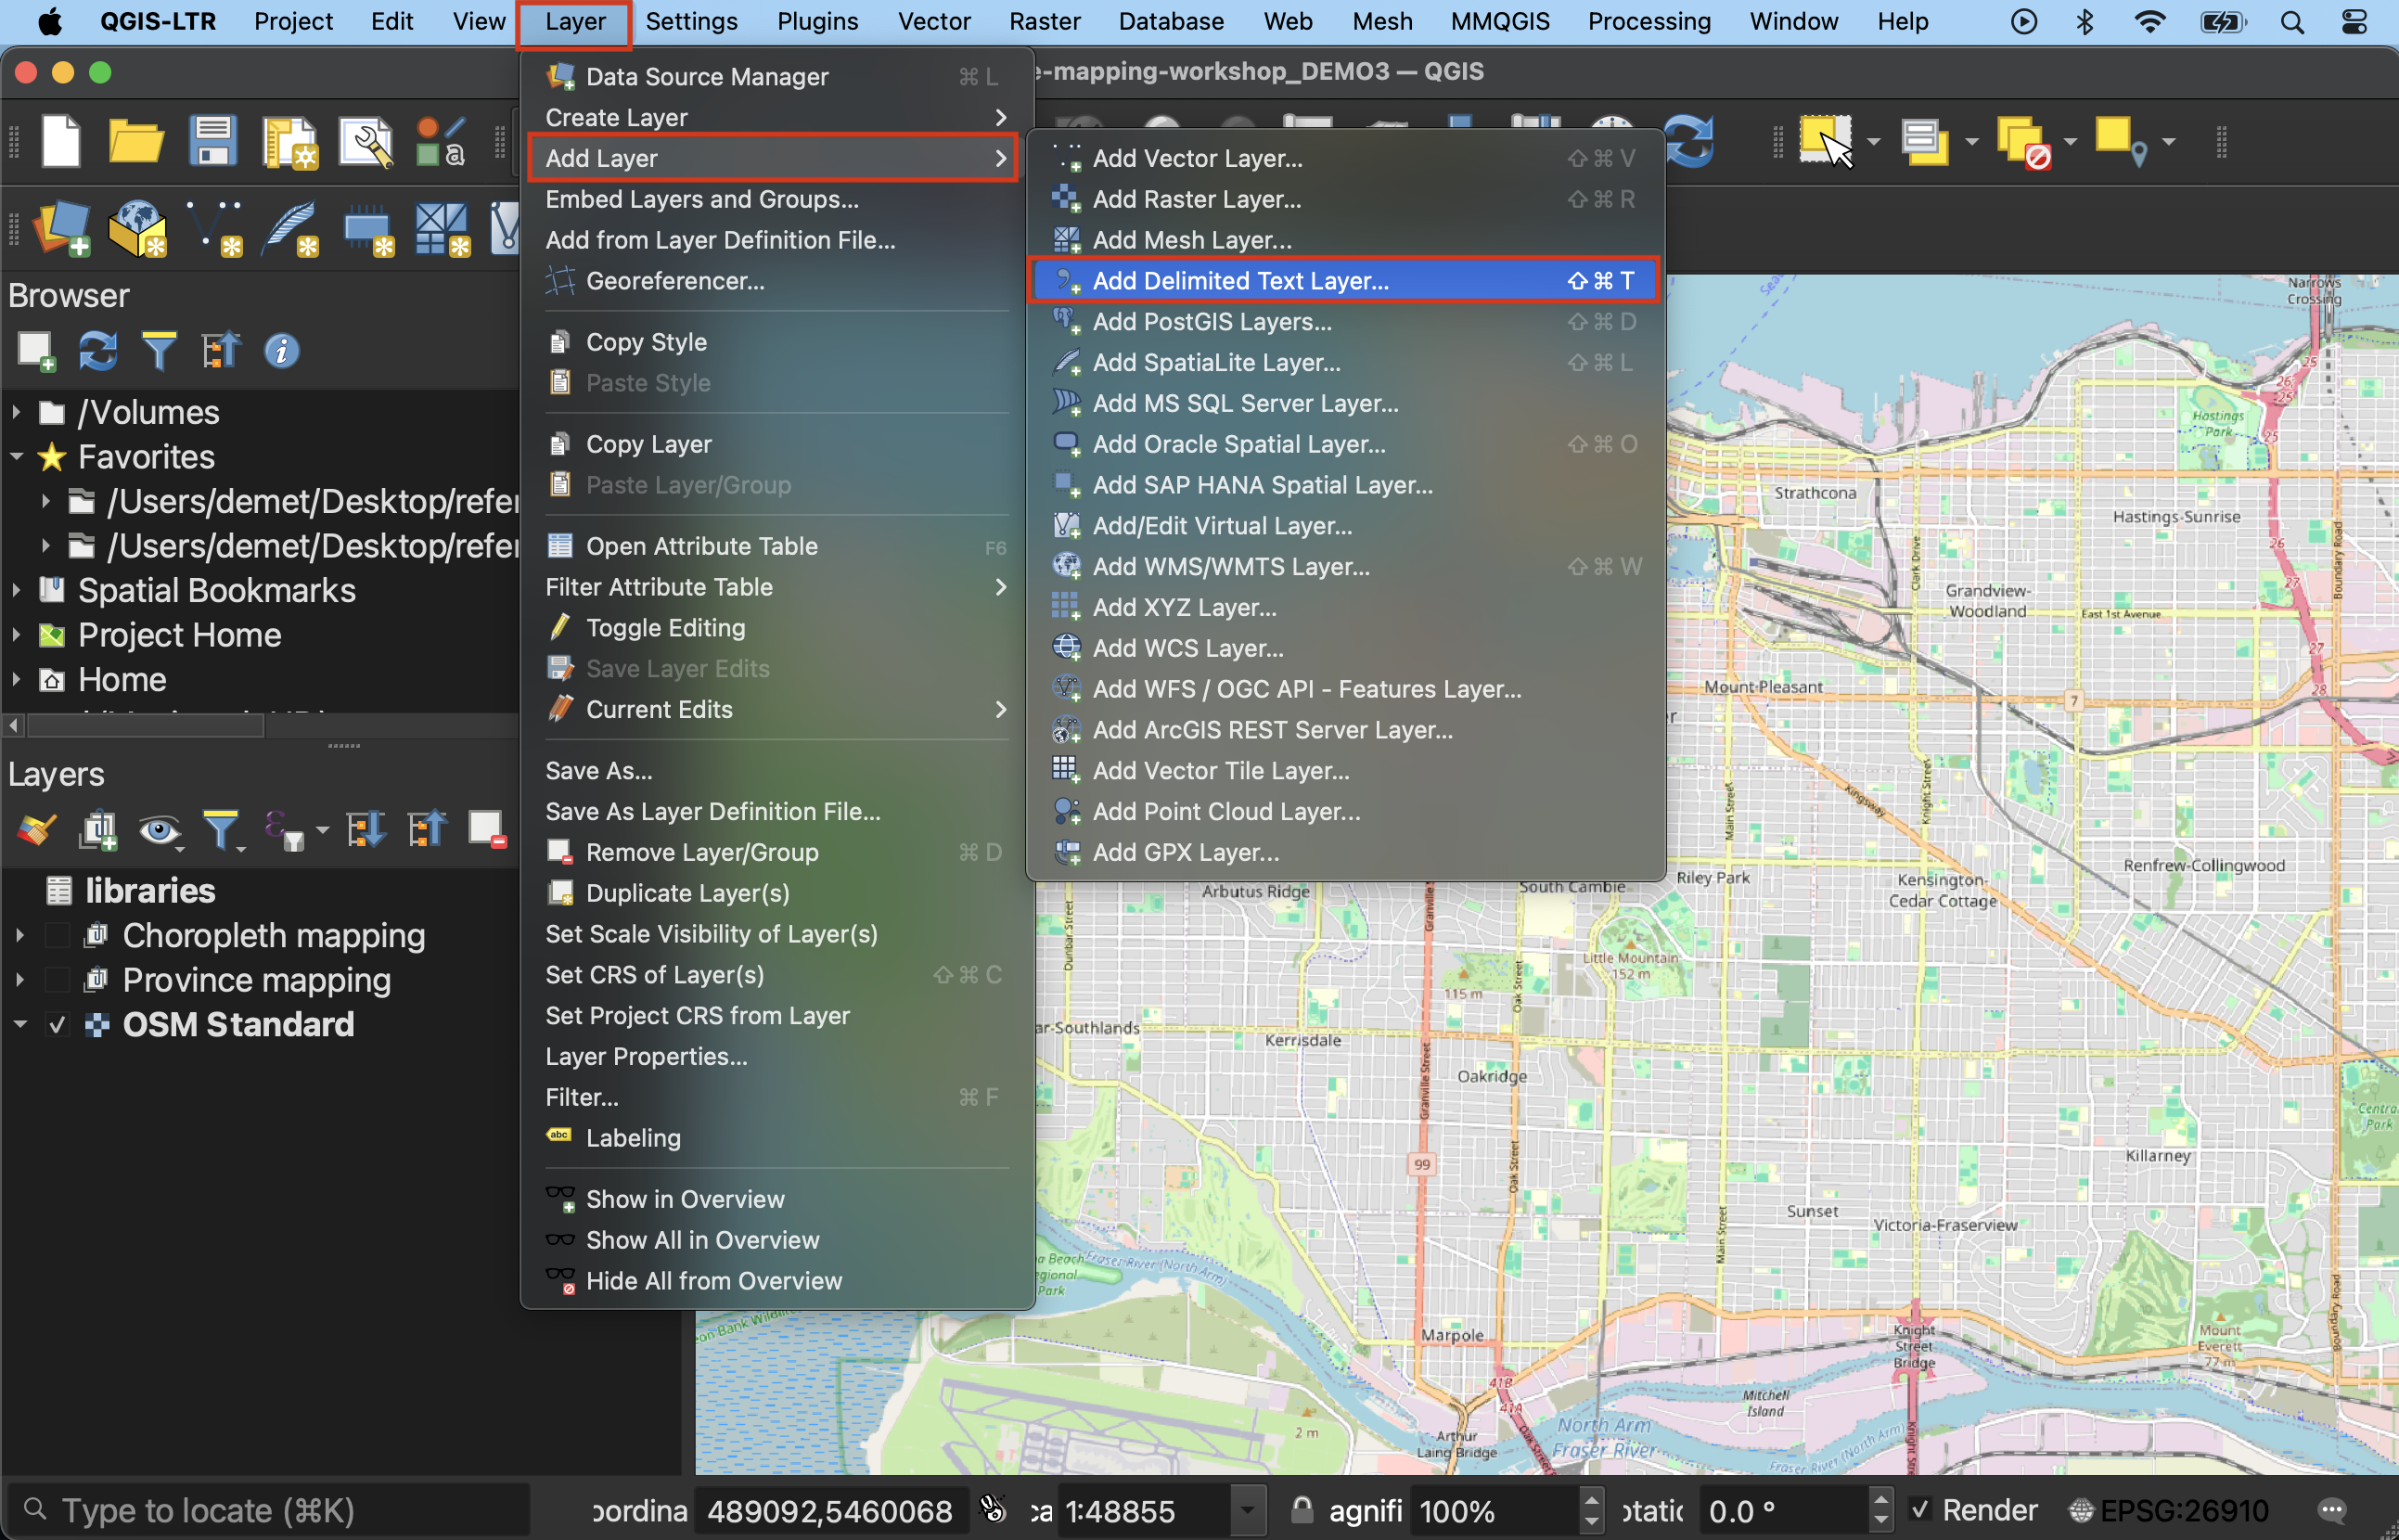The width and height of the screenshot is (2399, 1540).
Task: Click Remove Layer icon in Layers panel
Action: click(x=488, y=830)
